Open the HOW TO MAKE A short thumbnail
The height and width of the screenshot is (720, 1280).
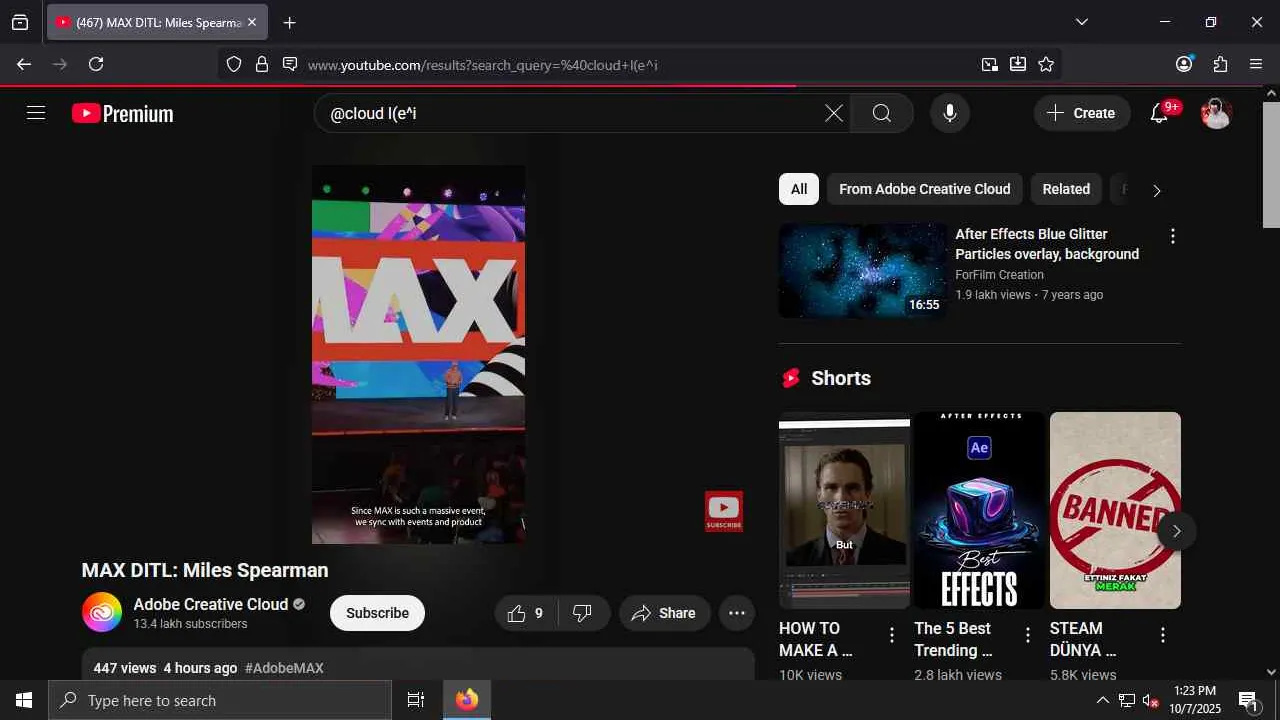click(x=844, y=510)
